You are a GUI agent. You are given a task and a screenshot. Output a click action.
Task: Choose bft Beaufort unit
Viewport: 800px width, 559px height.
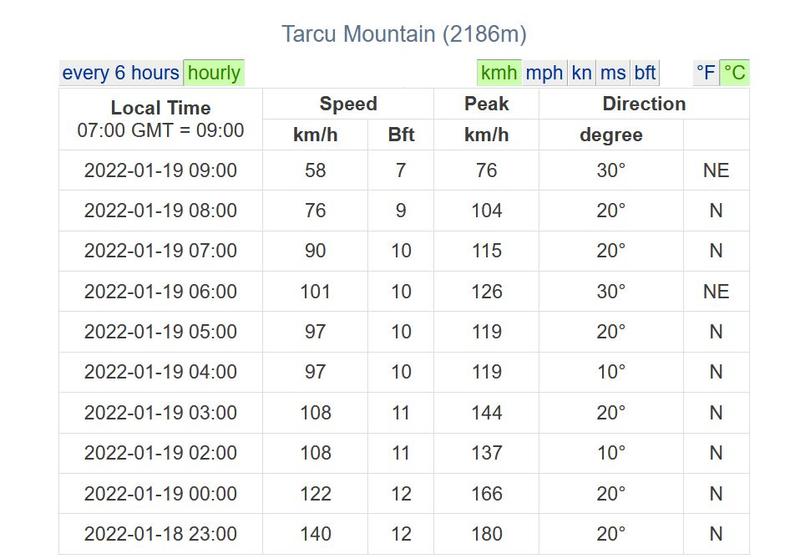[645, 73]
